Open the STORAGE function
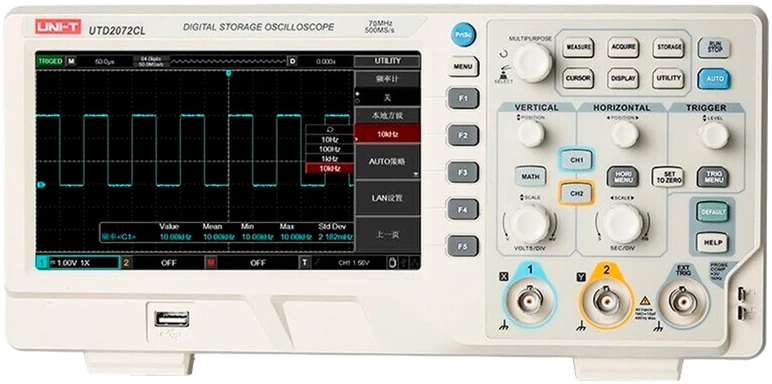Image resolution: width=772 pixels, height=384 pixels. (x=668, y=47)
